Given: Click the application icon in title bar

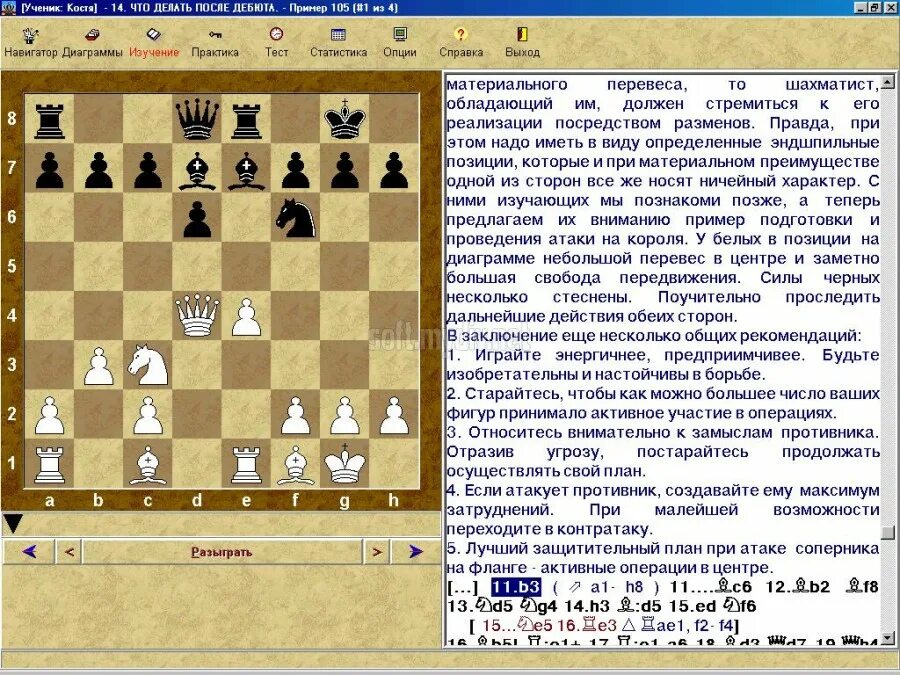Looking at the screenshot, I should click(8, 7).
